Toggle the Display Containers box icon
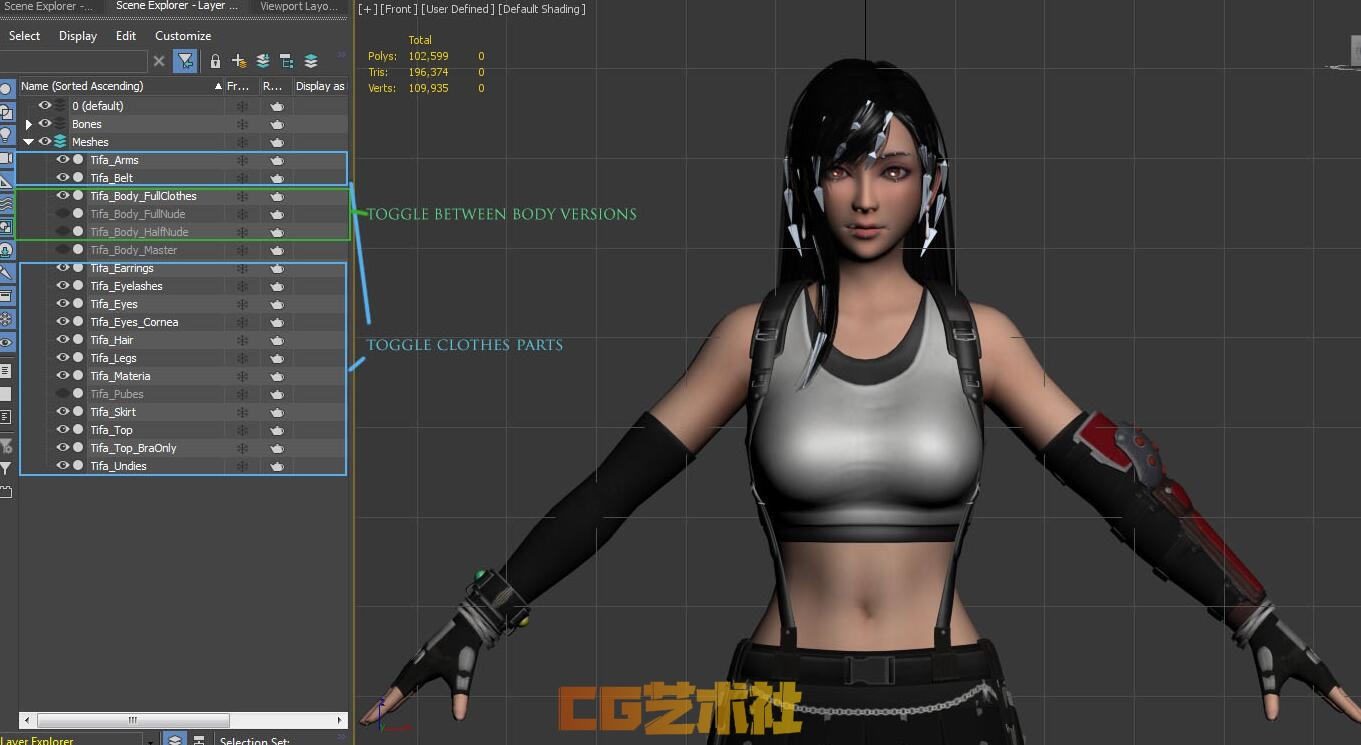 tap(6, 296)
